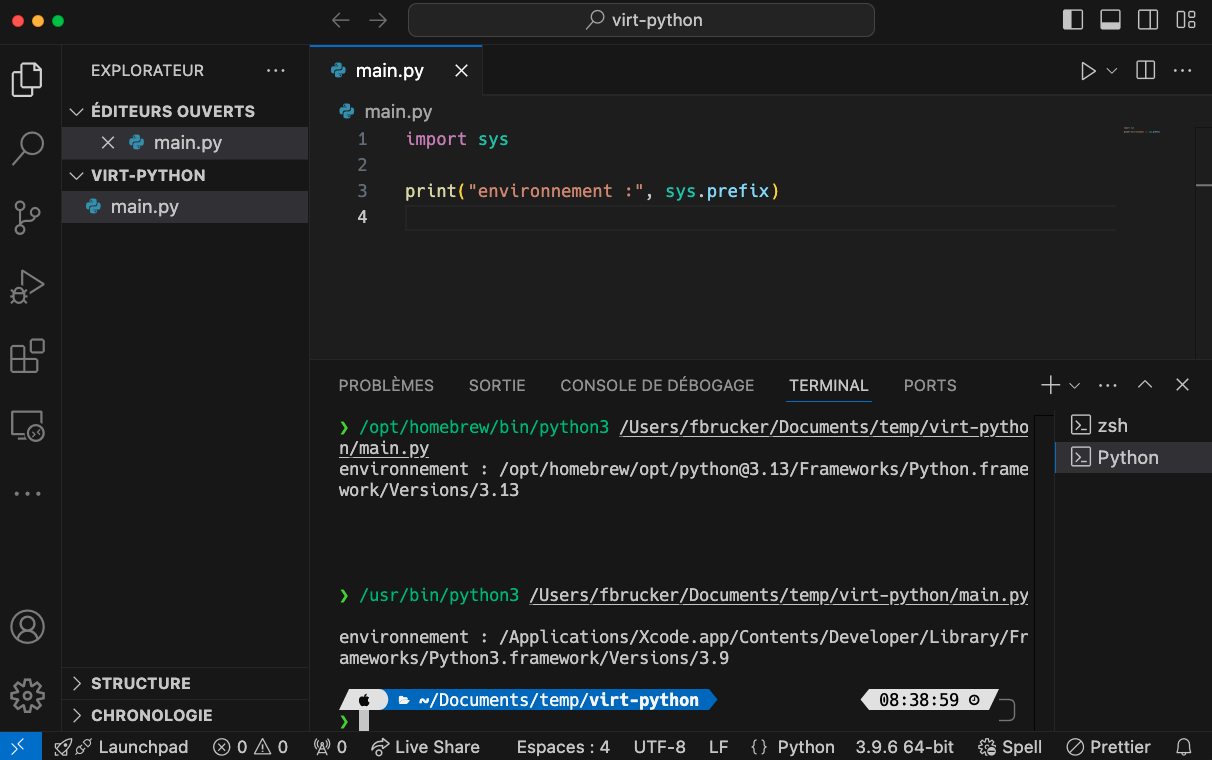Open the Run and Debug view
Viewport: 1212px width, 760px height.
click(27, 286)
